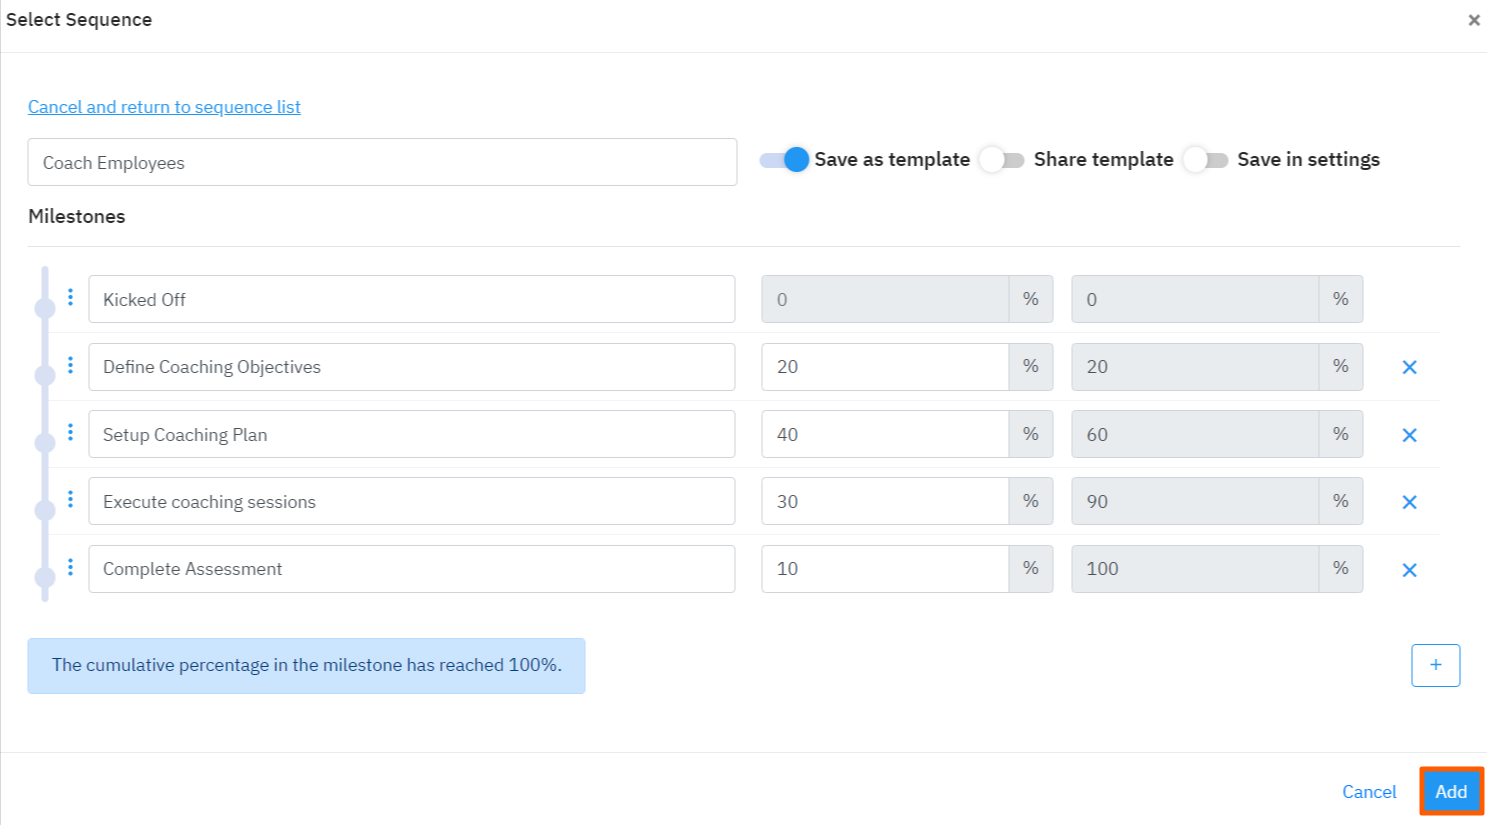This screenshot has height=825, width=1487.
Task: Click the Add button
Action: coord(1450,791)
